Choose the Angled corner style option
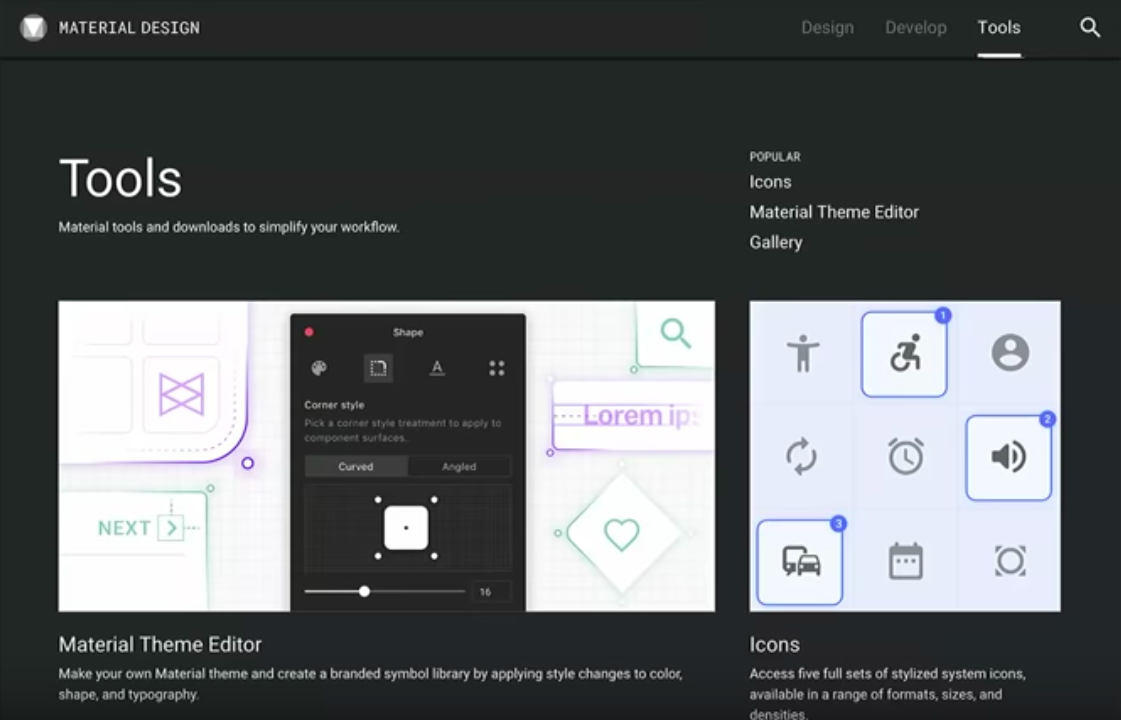1121x720 pixels. [459, 466]
